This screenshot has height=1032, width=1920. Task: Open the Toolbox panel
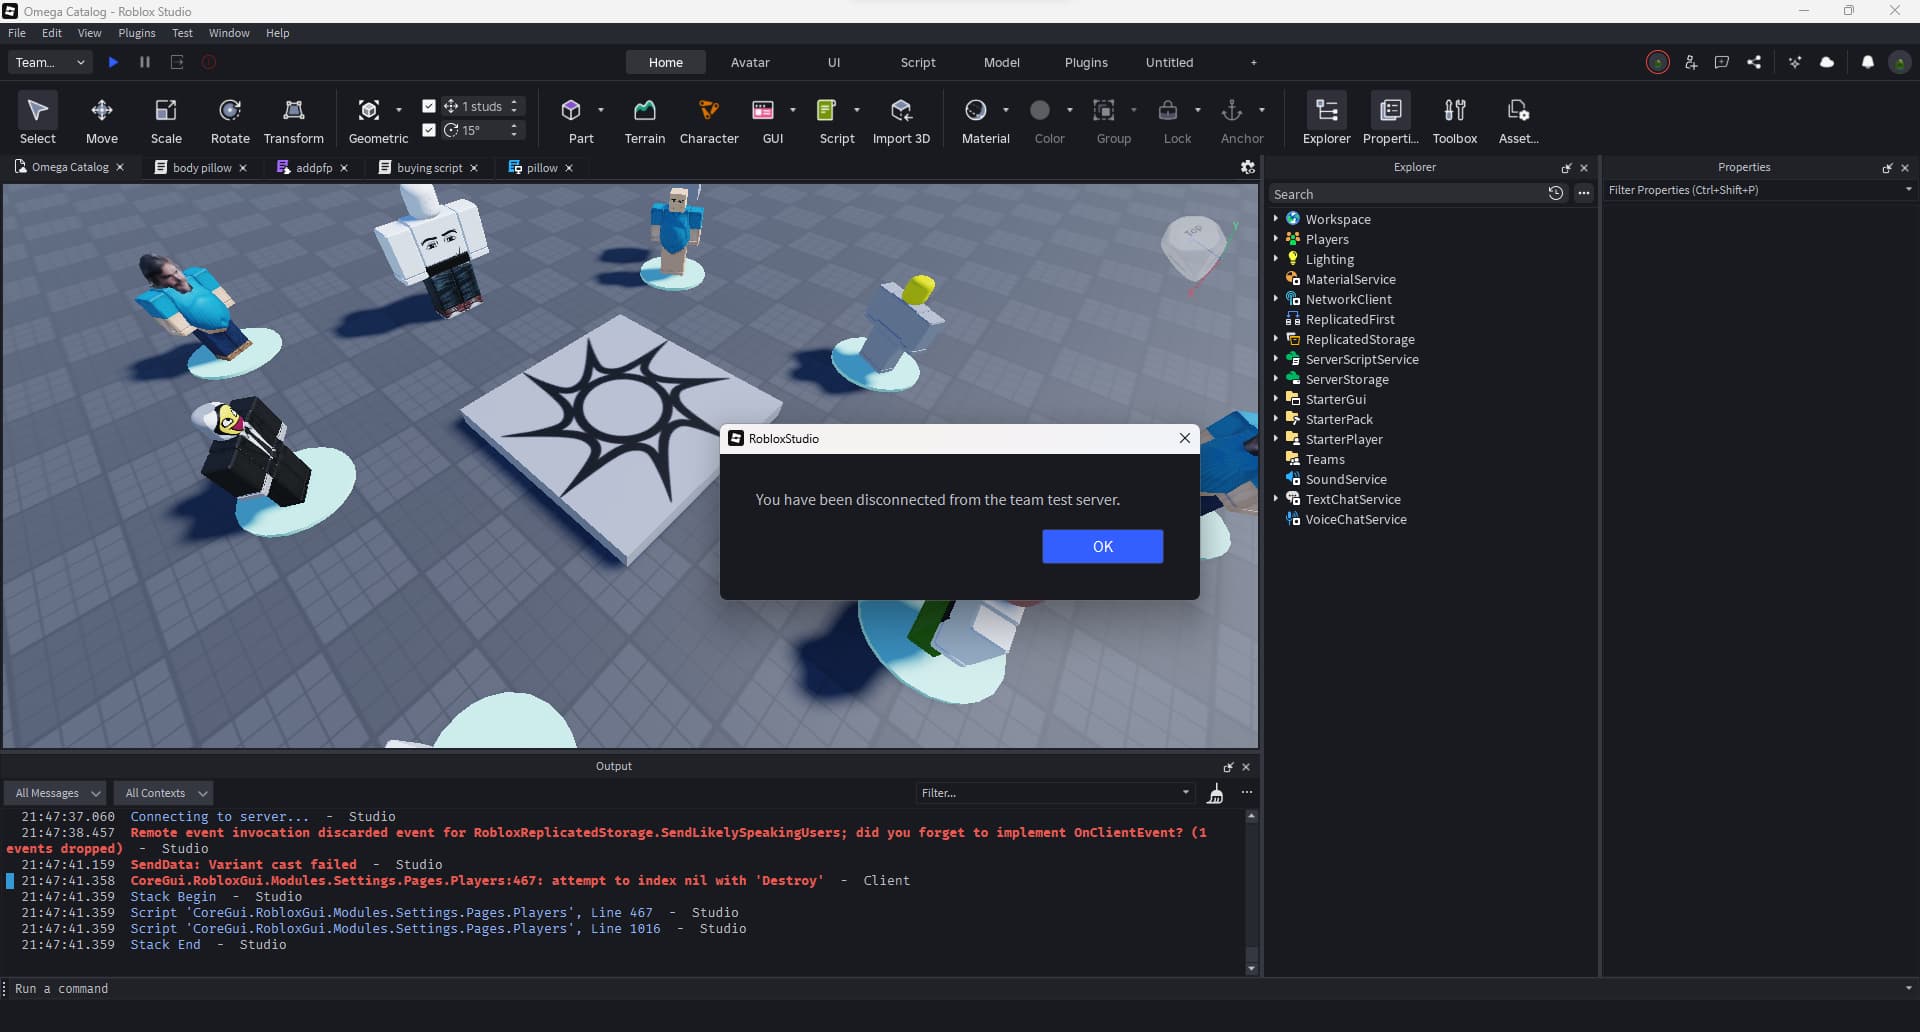[1455, 119]
